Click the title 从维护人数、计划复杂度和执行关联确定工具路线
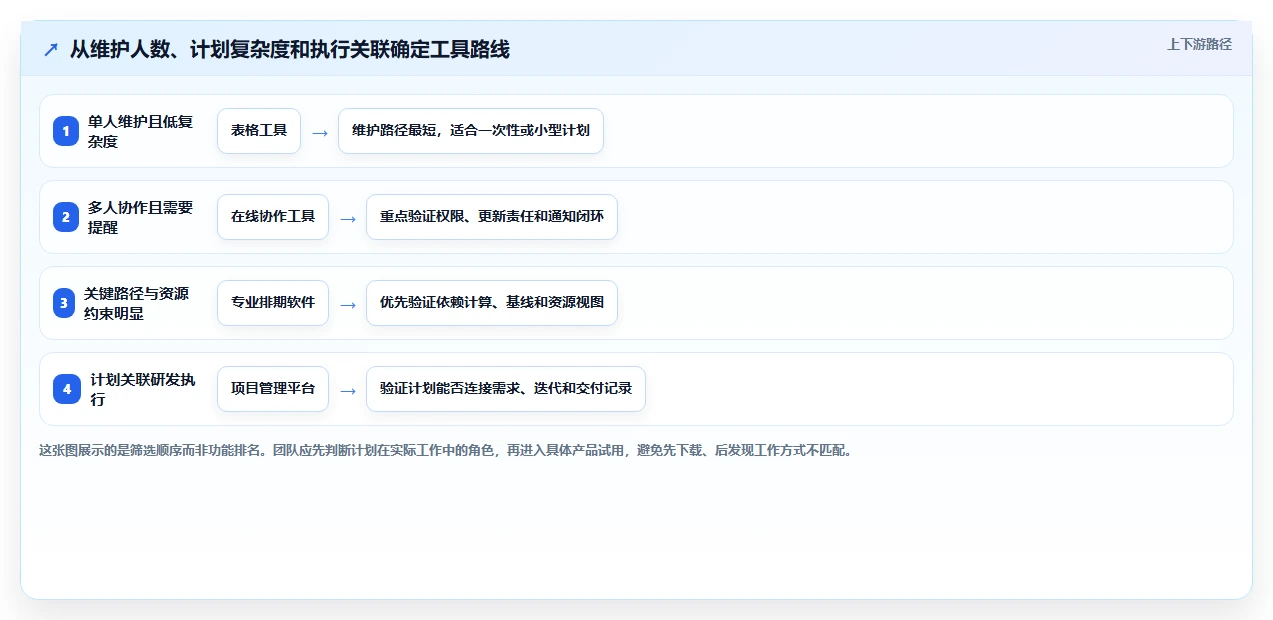The height and width of the screenshot is (620, 1273). (x=289, y=49)
